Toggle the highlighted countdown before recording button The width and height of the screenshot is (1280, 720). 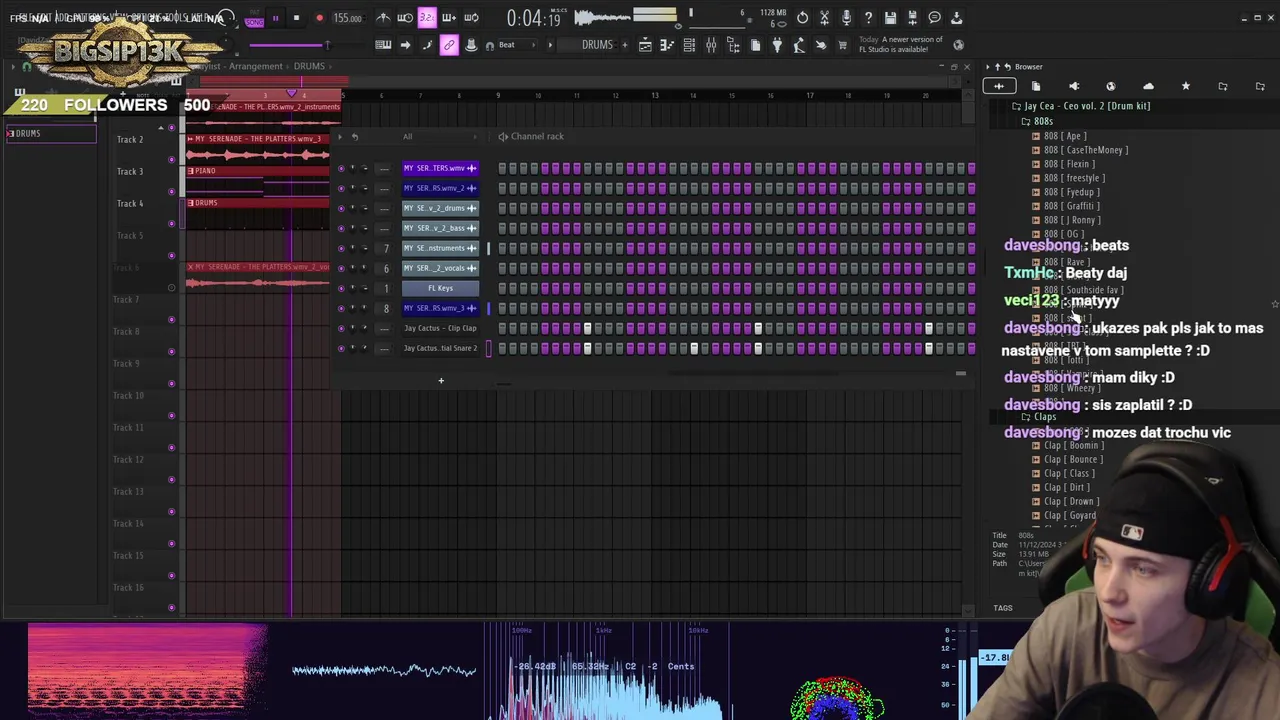[427, 18]
